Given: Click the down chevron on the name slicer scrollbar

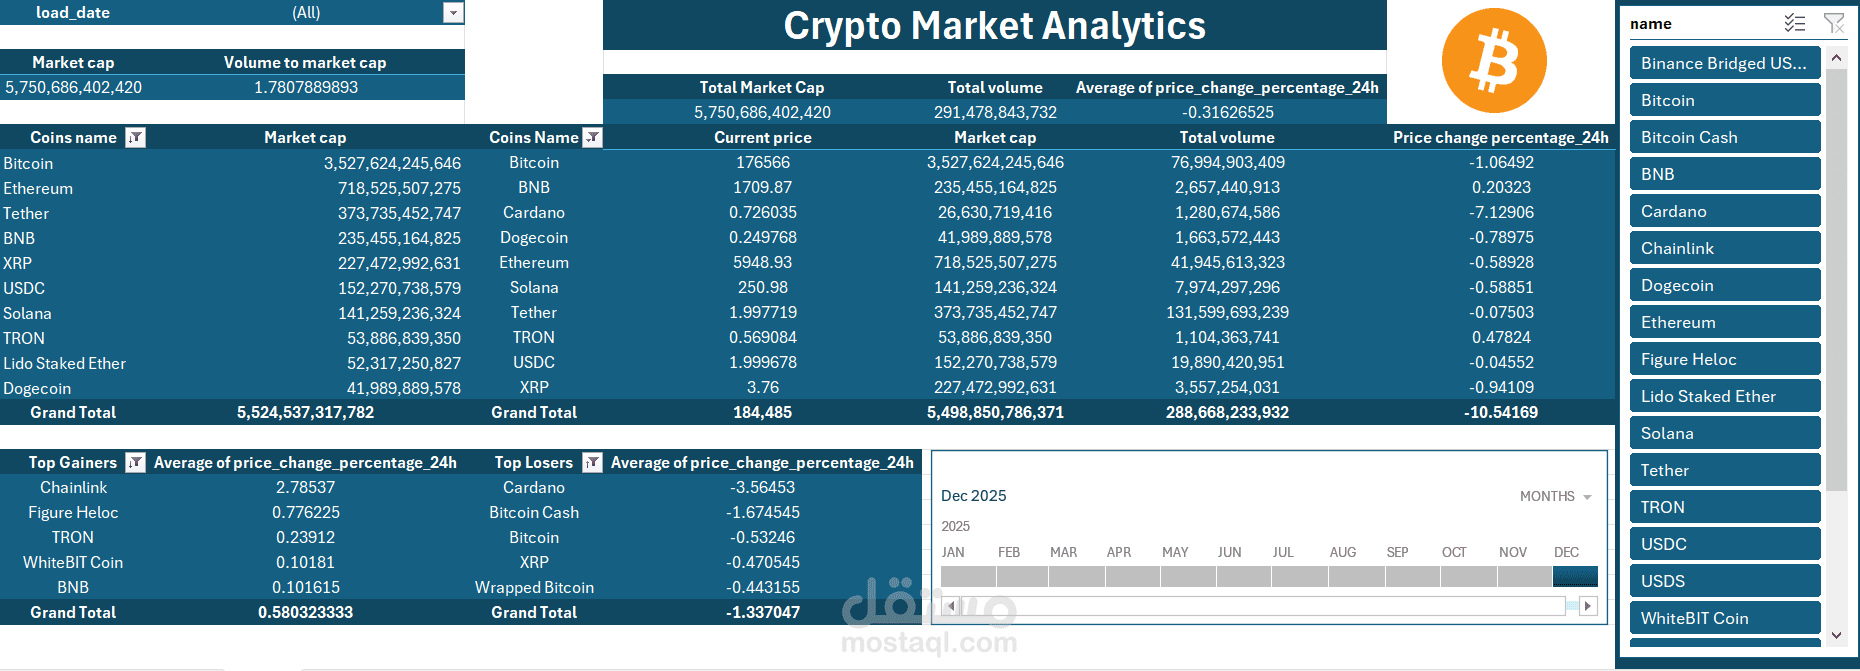Looking at the screenshot, I should [x=1837, y=635].
